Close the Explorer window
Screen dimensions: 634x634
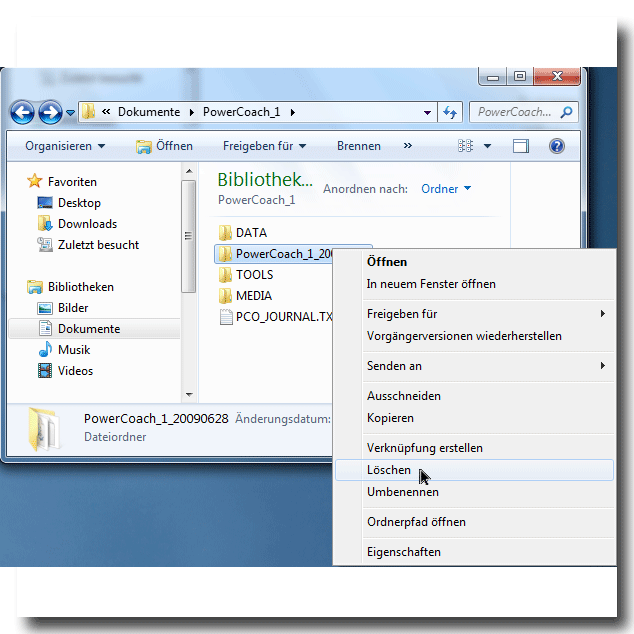point(557,76)
